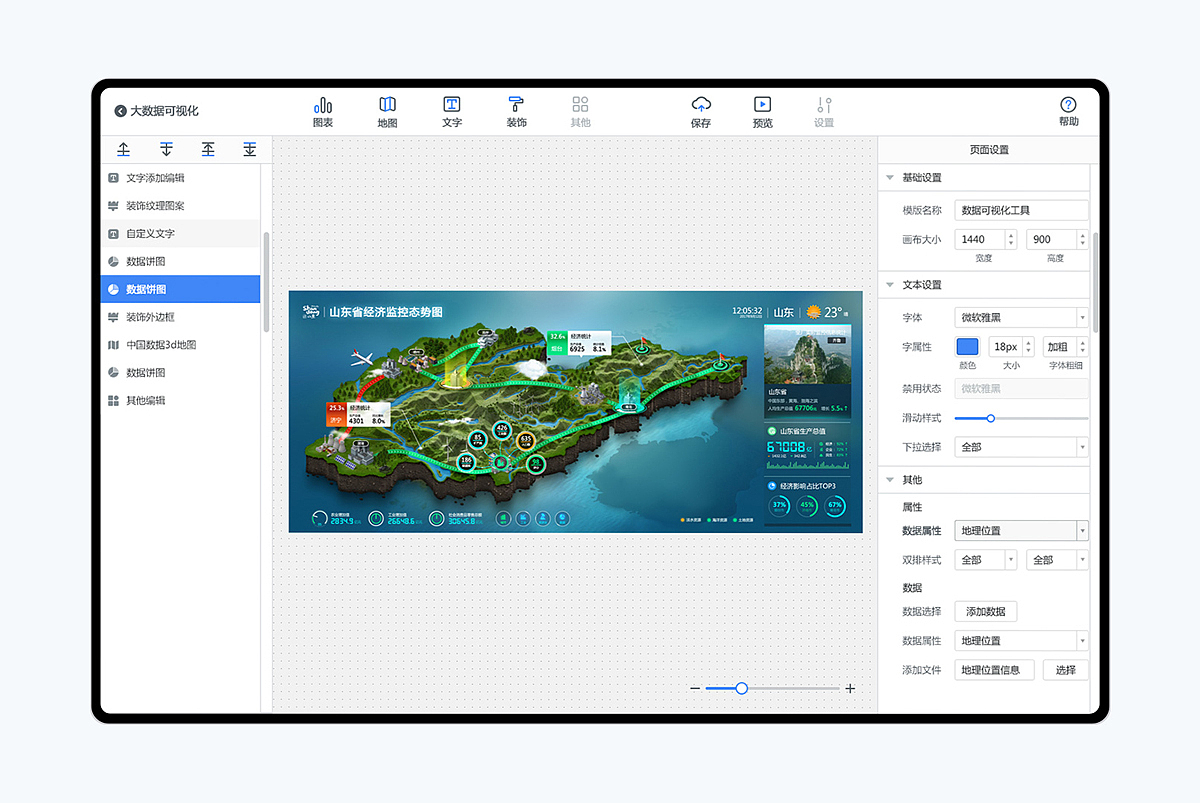Click the 页面设置 panel header
The height and width of the screenshot is (803, 1200).
(x=989, y=149)
